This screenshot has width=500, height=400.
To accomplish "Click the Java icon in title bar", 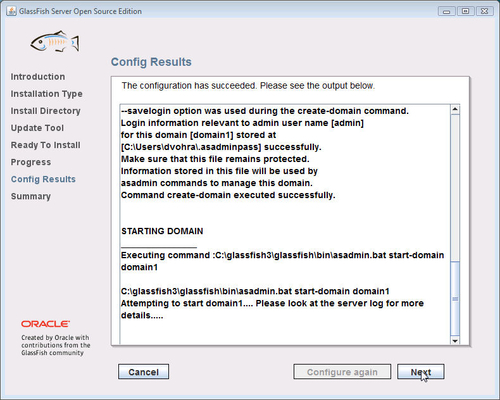I will [11, 11].
